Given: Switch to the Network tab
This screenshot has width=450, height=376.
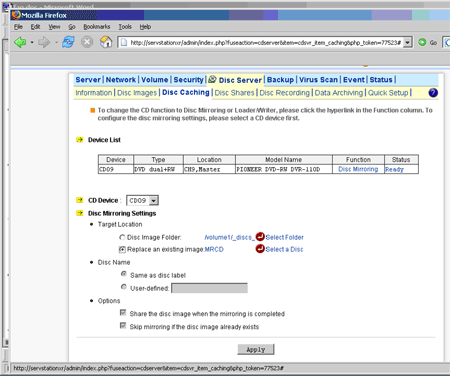Looking at the screenshot, I should click(121, 80).
